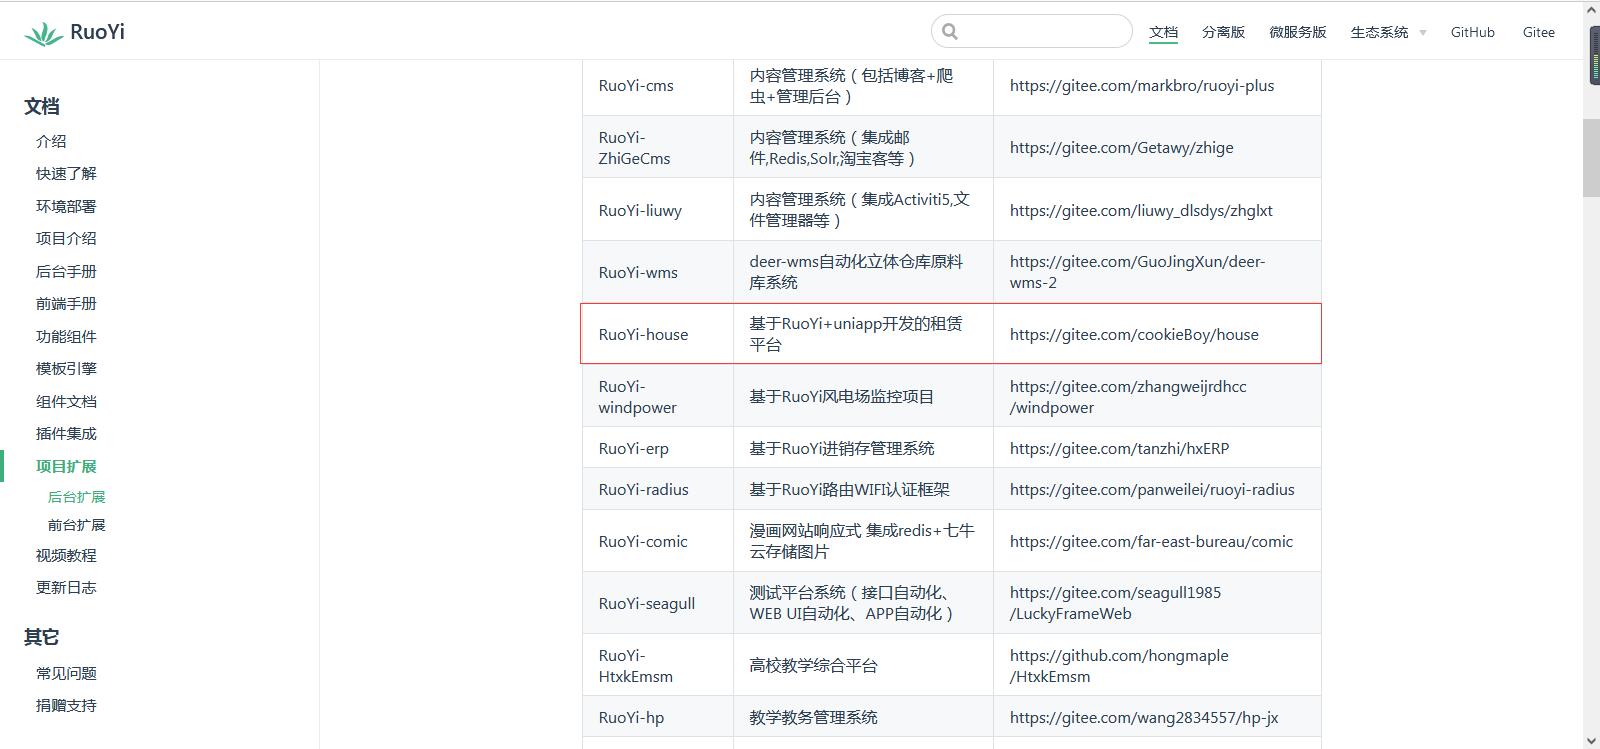The width and height of the screenshot is (1600, 749).
Task: Open 捐赠支持 in the sidebar
Action: coord(66,705)
